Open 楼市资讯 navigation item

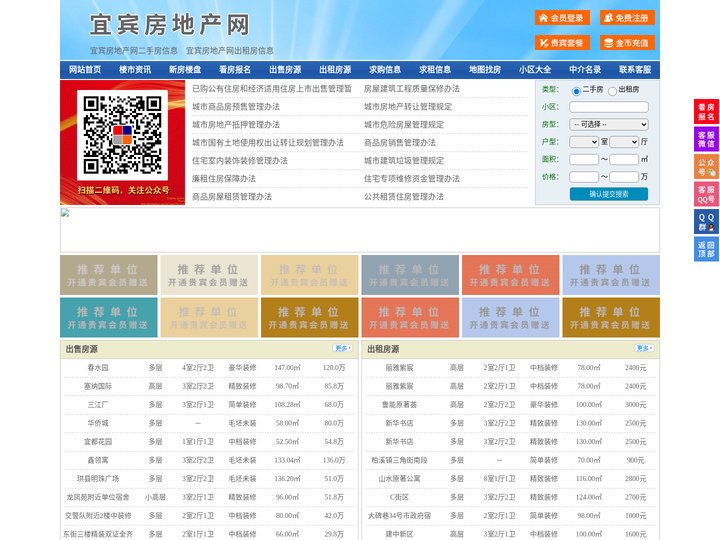click(x=135, y=70)
